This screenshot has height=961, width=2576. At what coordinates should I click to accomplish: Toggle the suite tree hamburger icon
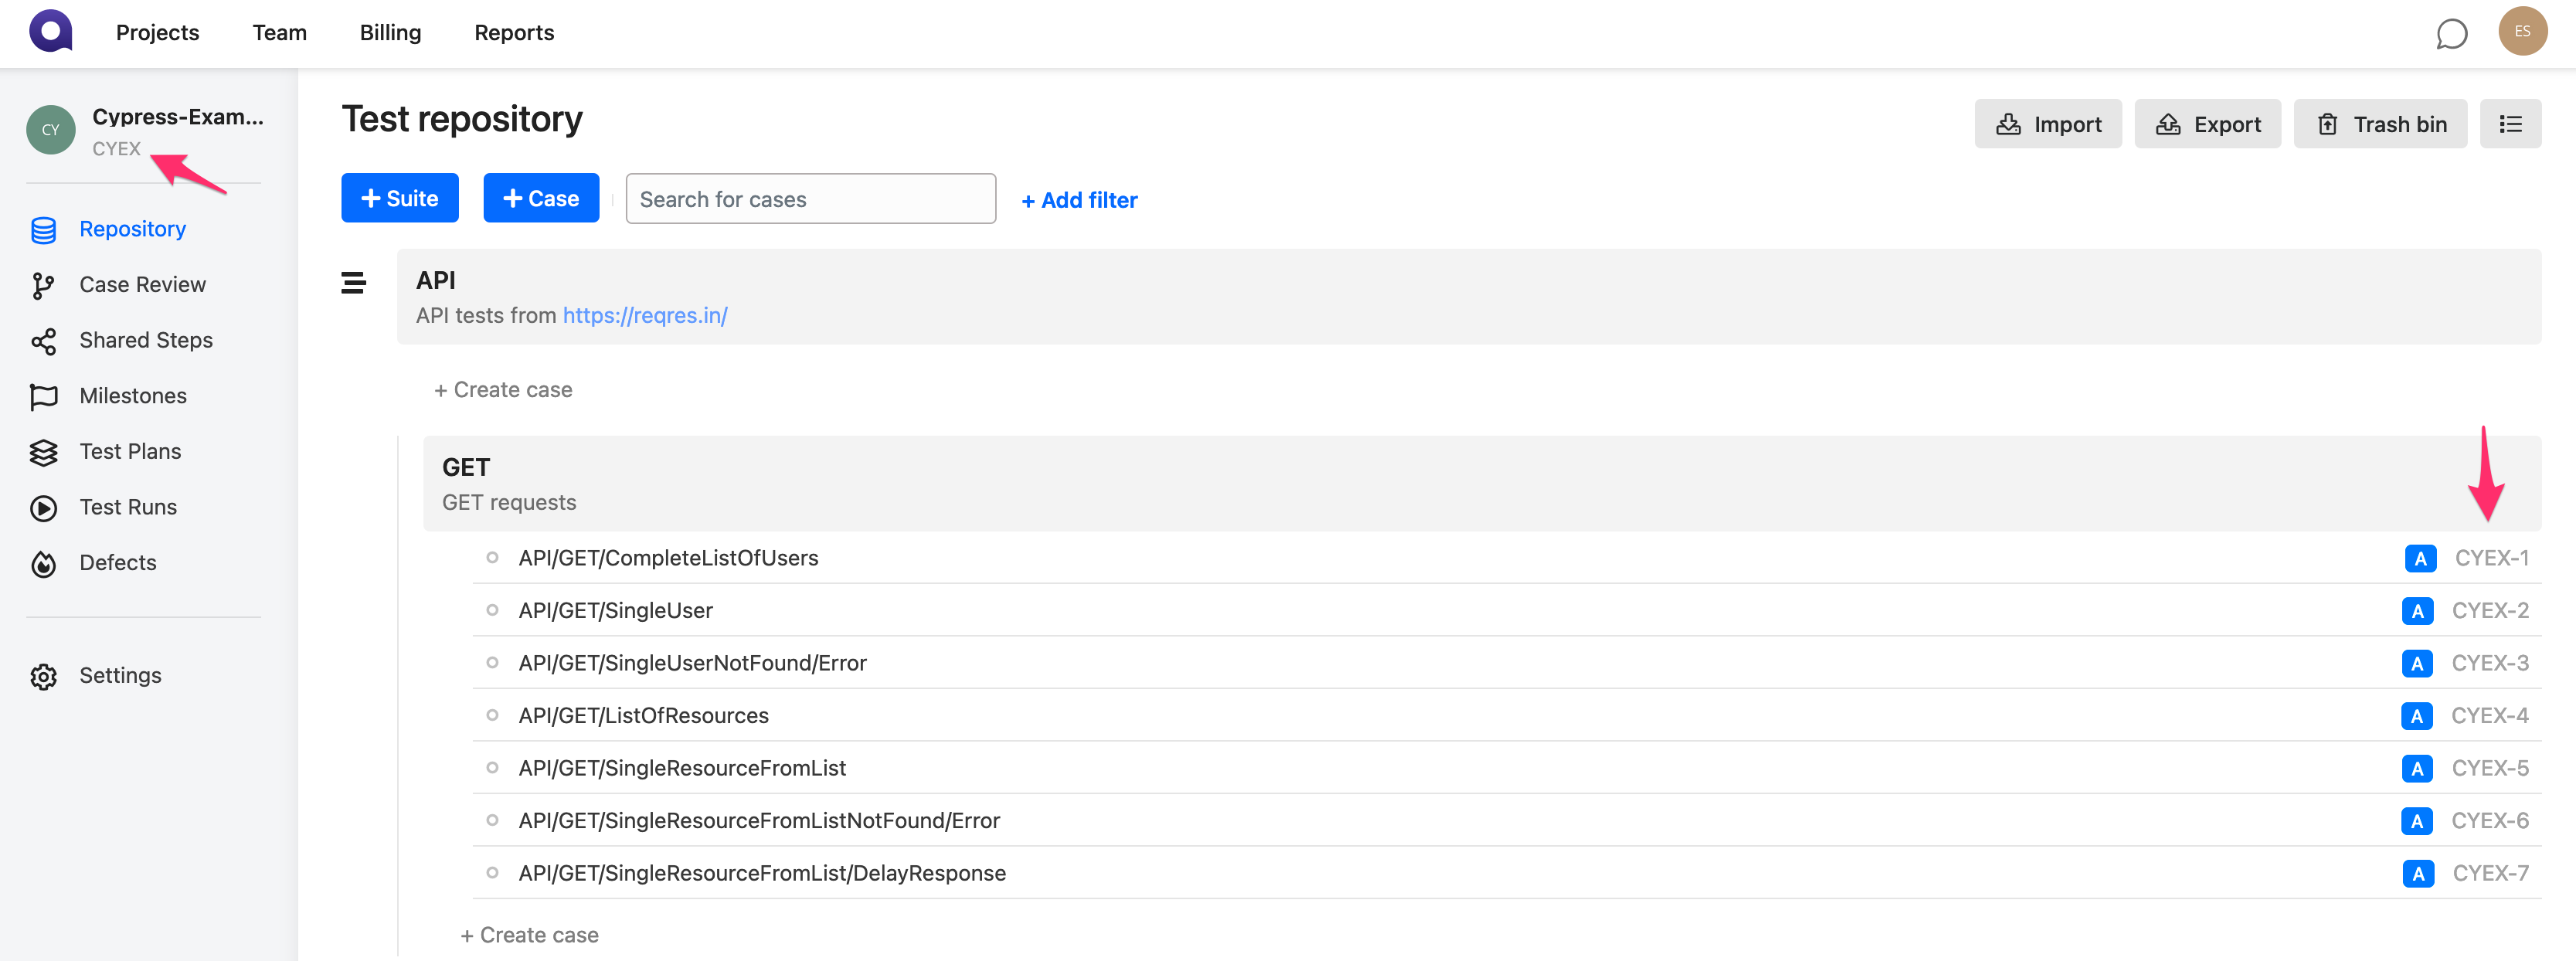(353, 283)
